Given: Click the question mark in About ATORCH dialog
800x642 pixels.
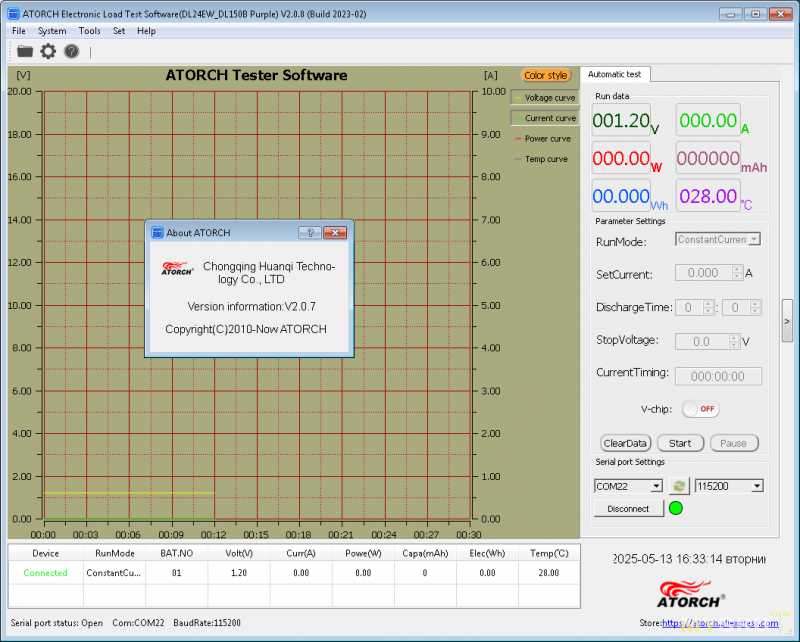Looking at the screenshot, I should (x=310, y=233).
